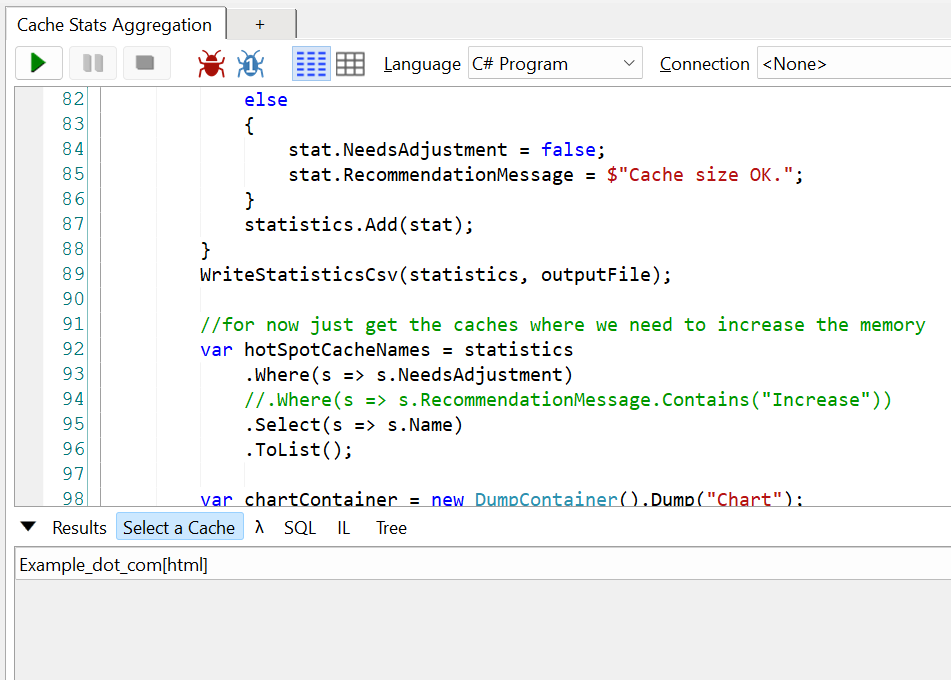Open the lambda (λ) results tab
This screenshot has width=951, height=680.
tap(260, 527)
